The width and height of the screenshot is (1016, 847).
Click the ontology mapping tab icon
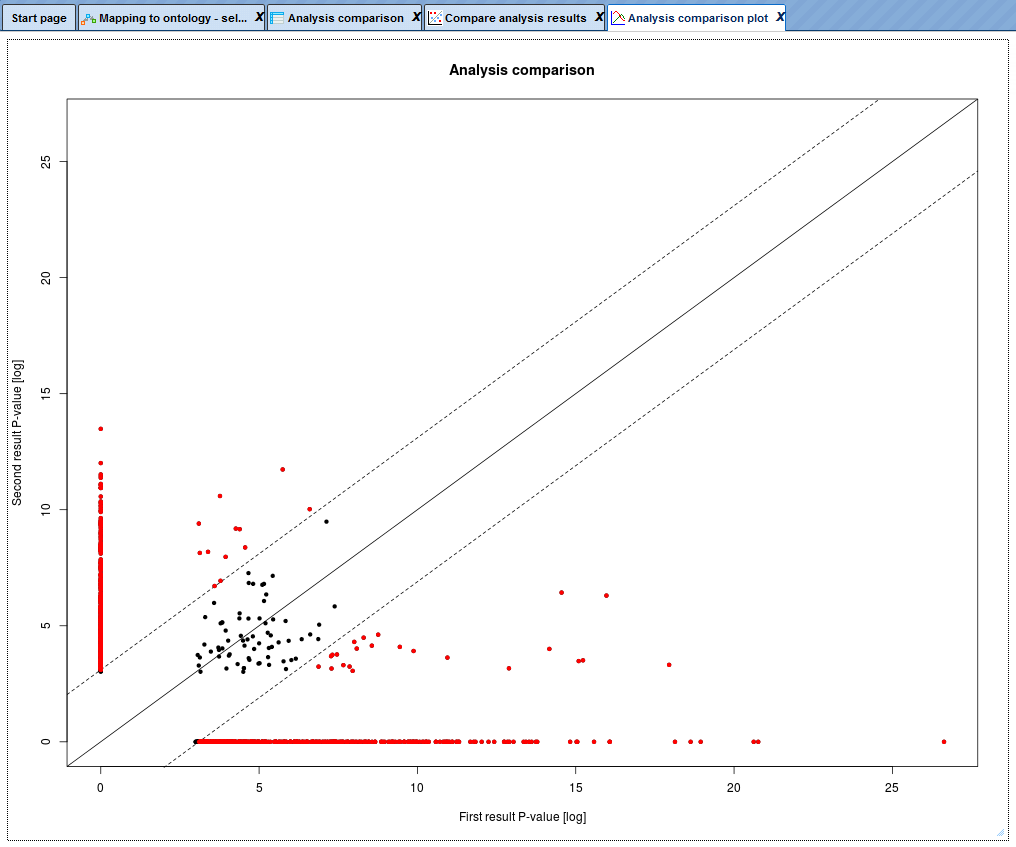coord(89,18)
